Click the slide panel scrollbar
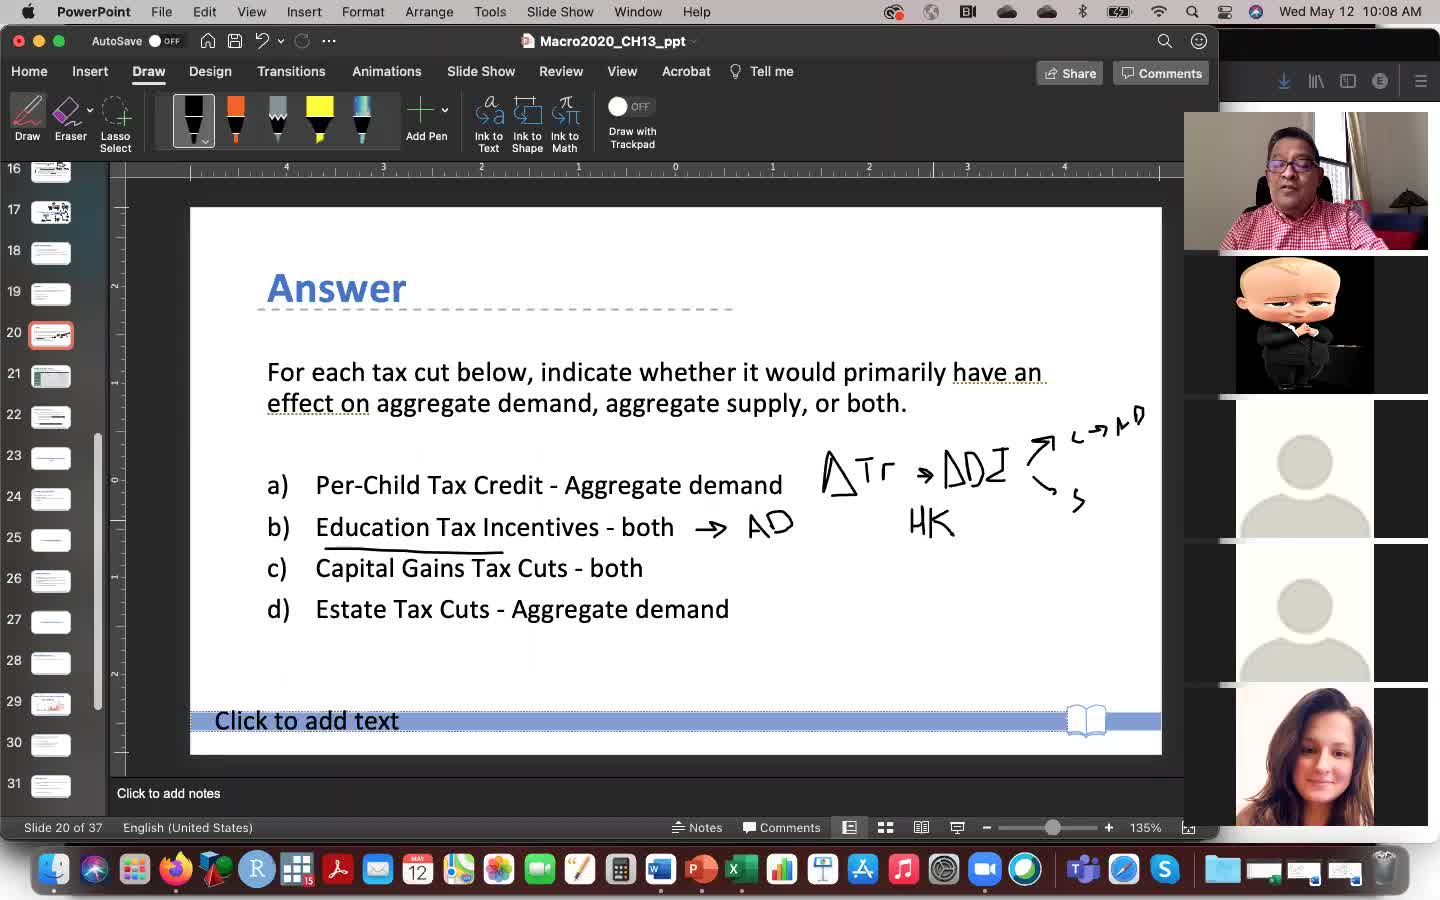 click(x=98, y=571)
